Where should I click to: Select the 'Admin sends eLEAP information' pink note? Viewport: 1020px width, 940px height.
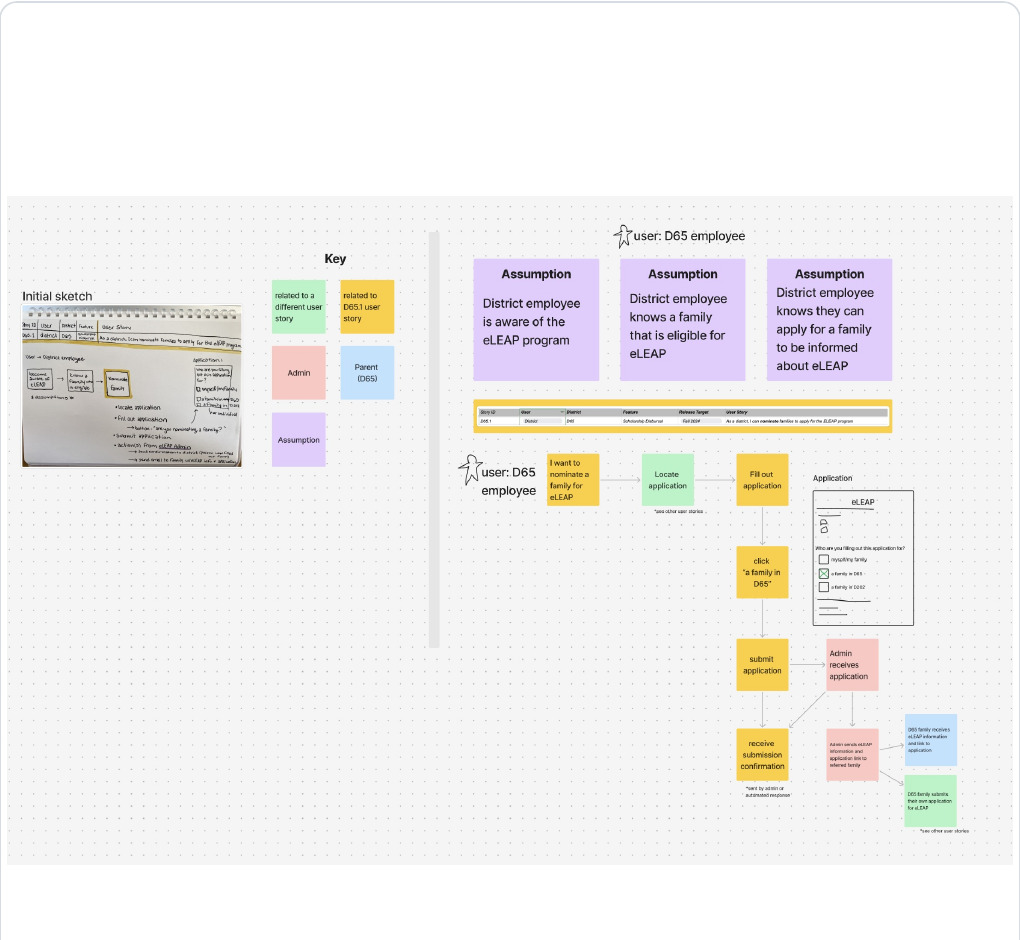pos(852,755)
